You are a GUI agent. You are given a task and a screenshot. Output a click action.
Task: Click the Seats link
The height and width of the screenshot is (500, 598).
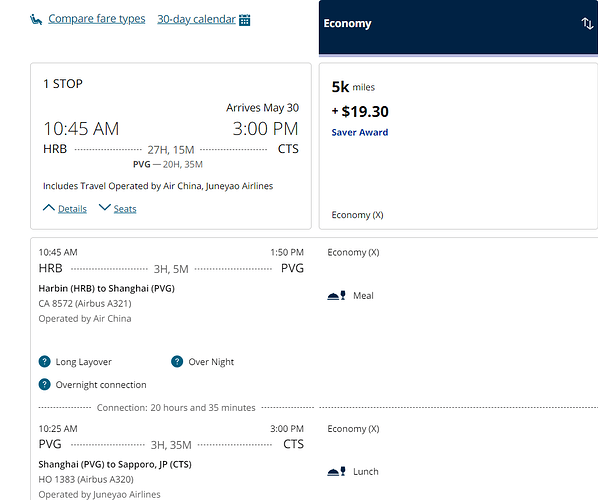pos(125,209)
